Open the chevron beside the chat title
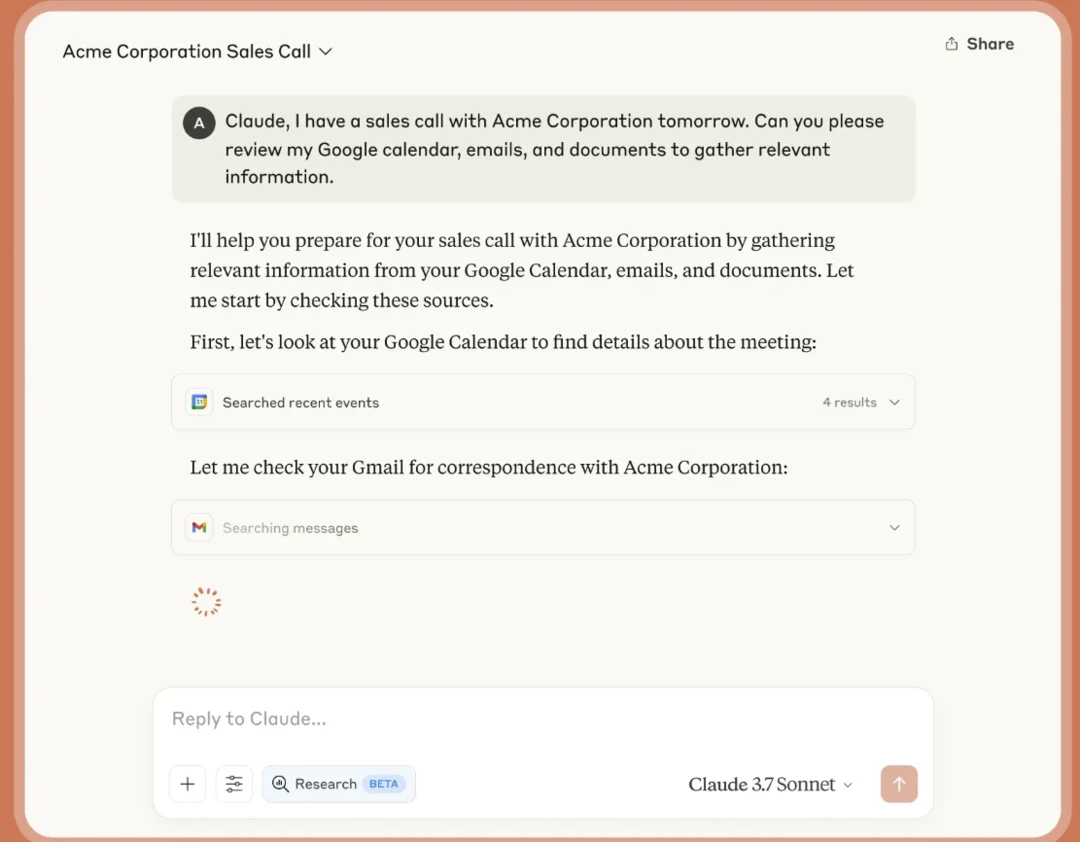 pos(325,52)
